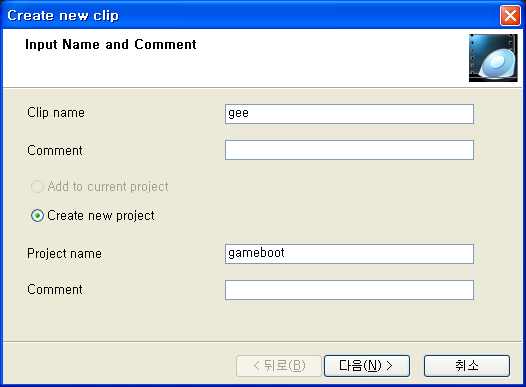Screen dimensions: 526x387
Task: Select the Add to current project option
Action: coord(37,186)
